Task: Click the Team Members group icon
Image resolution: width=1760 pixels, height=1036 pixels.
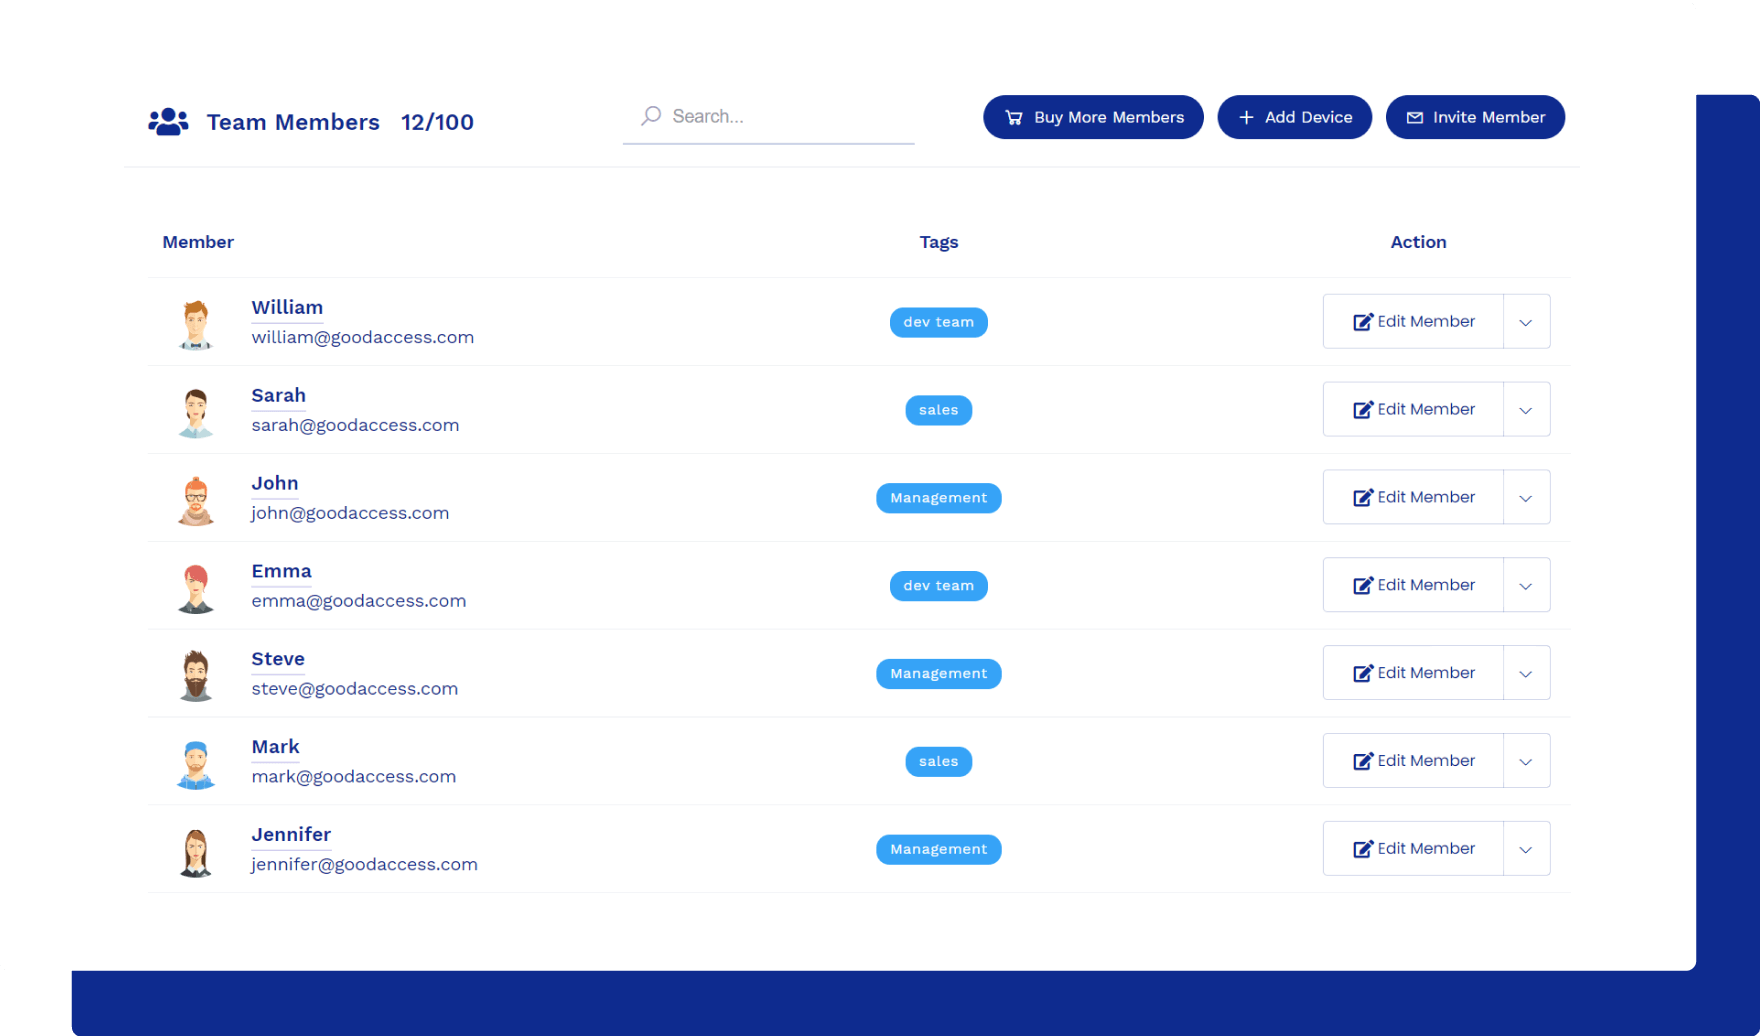Action: coord(168,122)
